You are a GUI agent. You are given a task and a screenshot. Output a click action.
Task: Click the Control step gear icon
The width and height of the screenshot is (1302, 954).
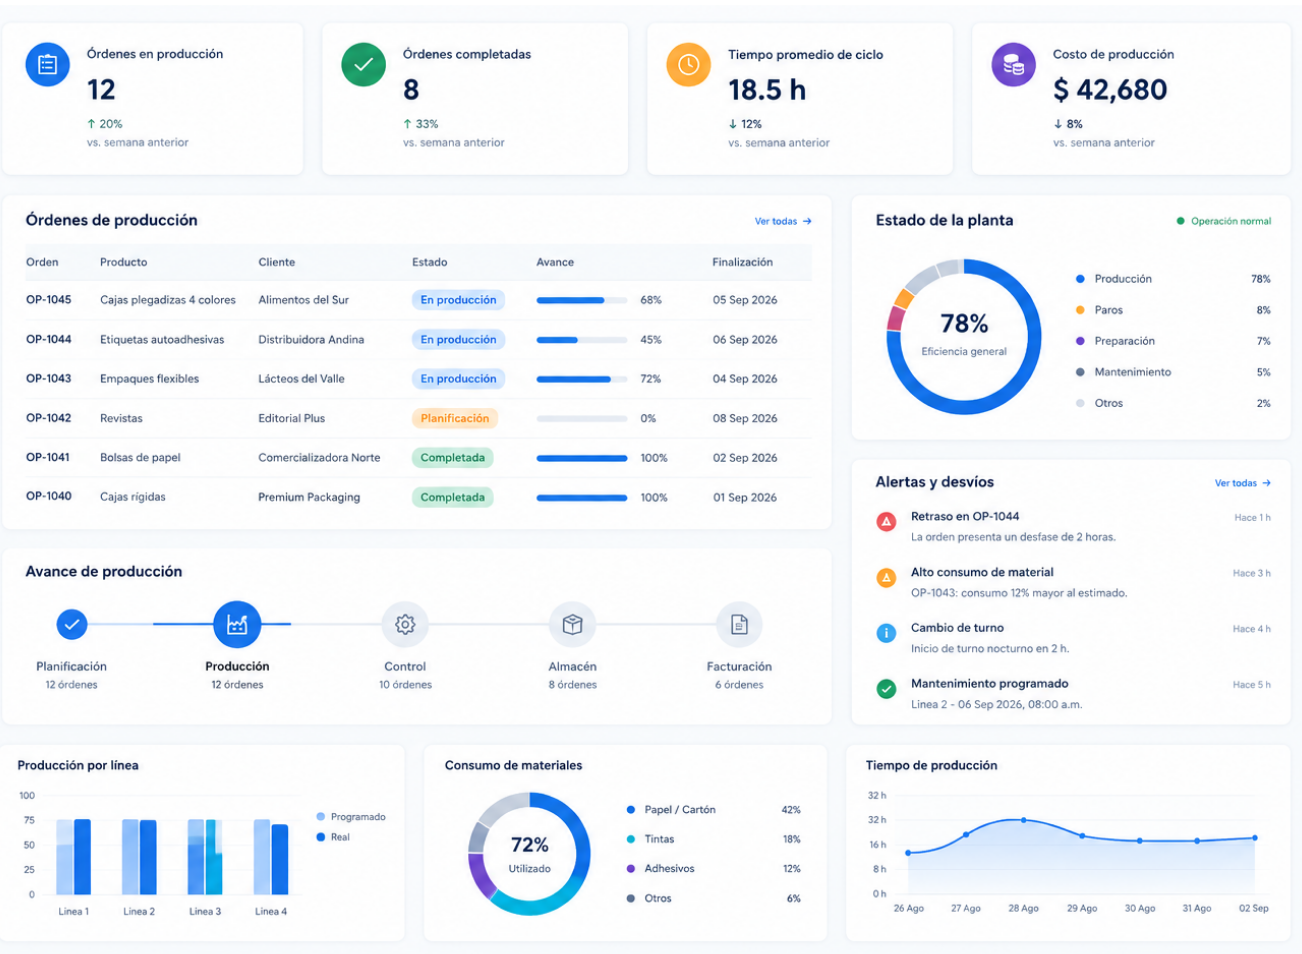[x=405, y=625]
